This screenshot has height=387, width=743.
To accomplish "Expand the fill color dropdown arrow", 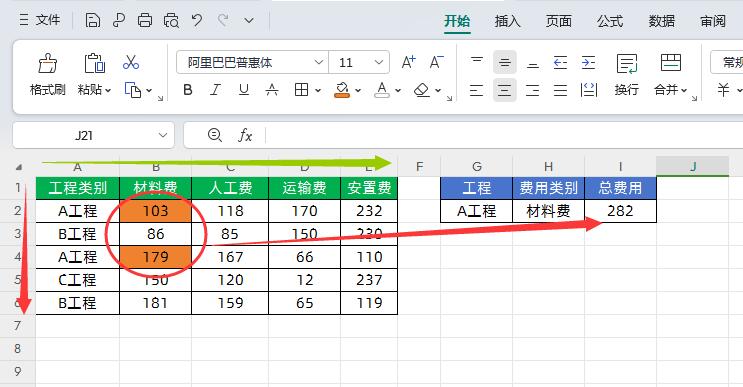I will [x=358, y=90].
